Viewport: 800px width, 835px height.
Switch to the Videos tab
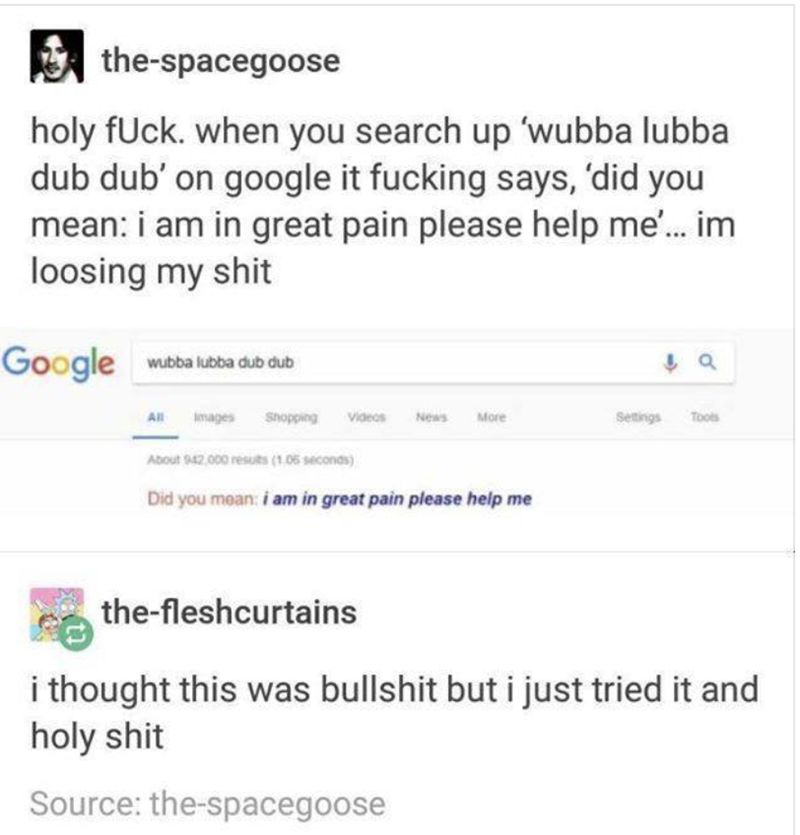366,417
